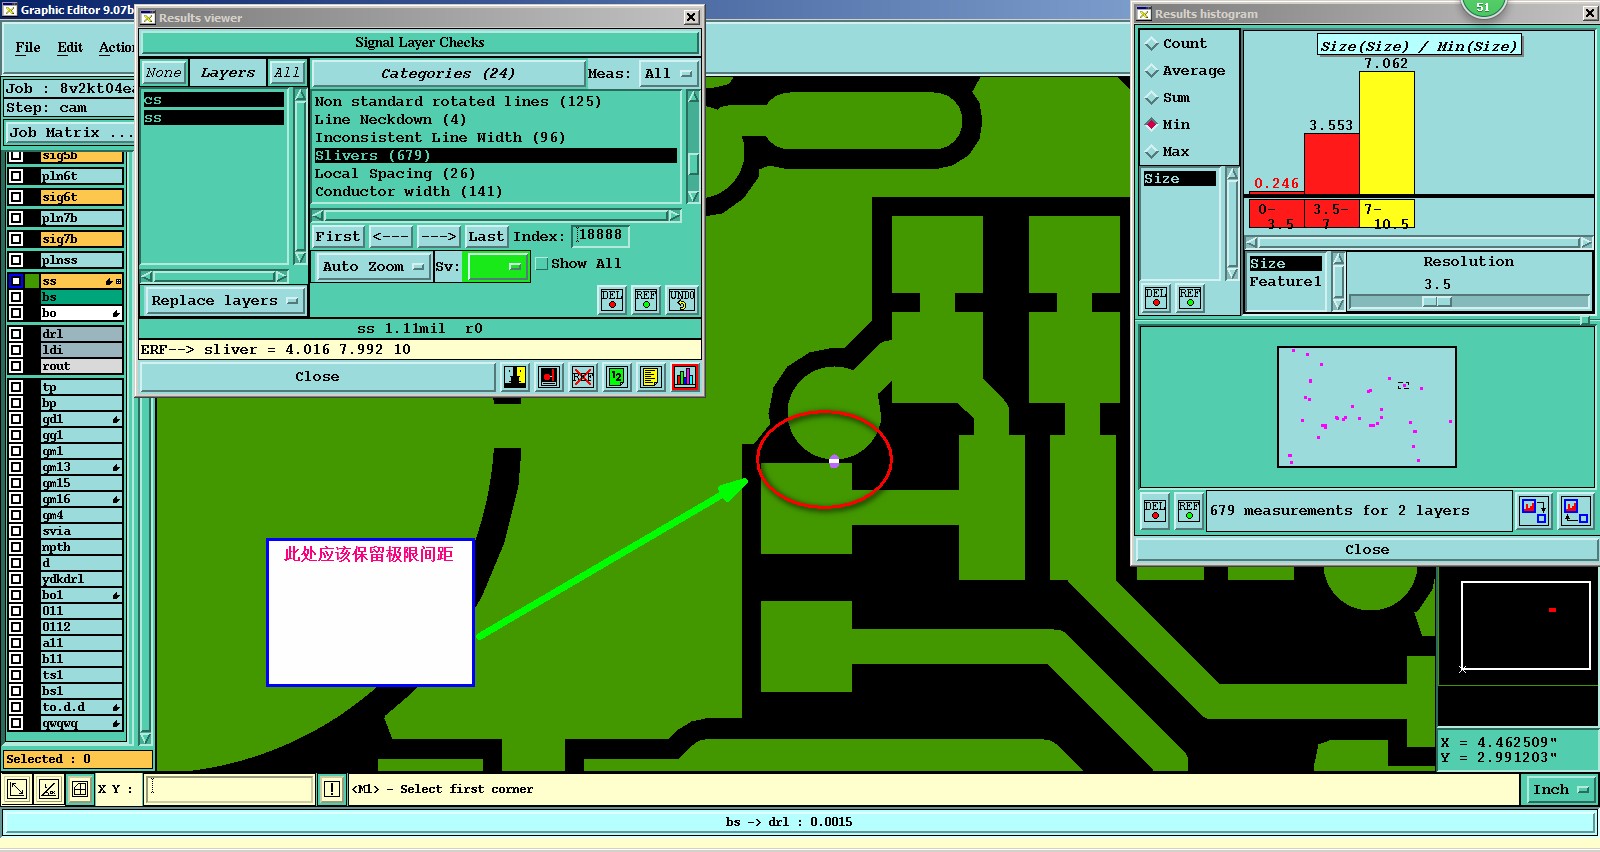Click DEL icon beside Size list in histogram

click(x=1156, y=298)
